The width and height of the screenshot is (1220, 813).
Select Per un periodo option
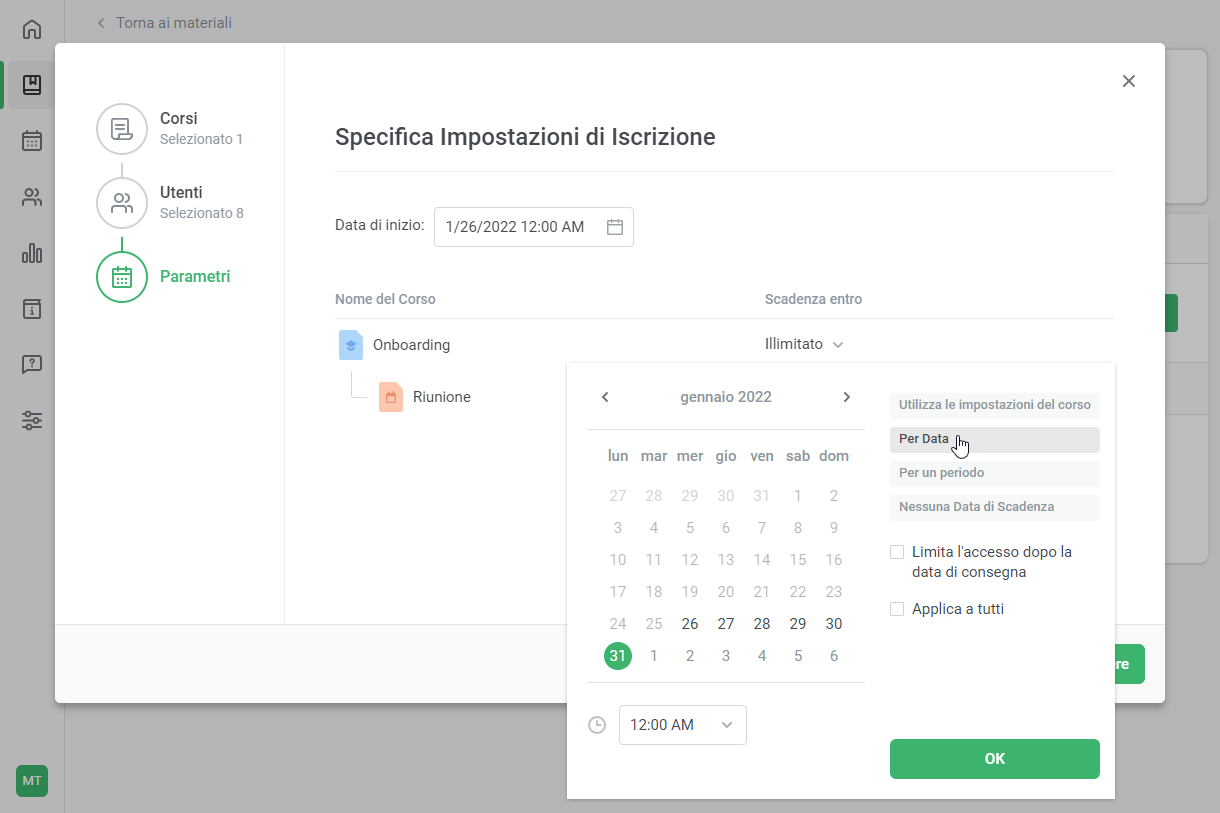tap(994, 473)
